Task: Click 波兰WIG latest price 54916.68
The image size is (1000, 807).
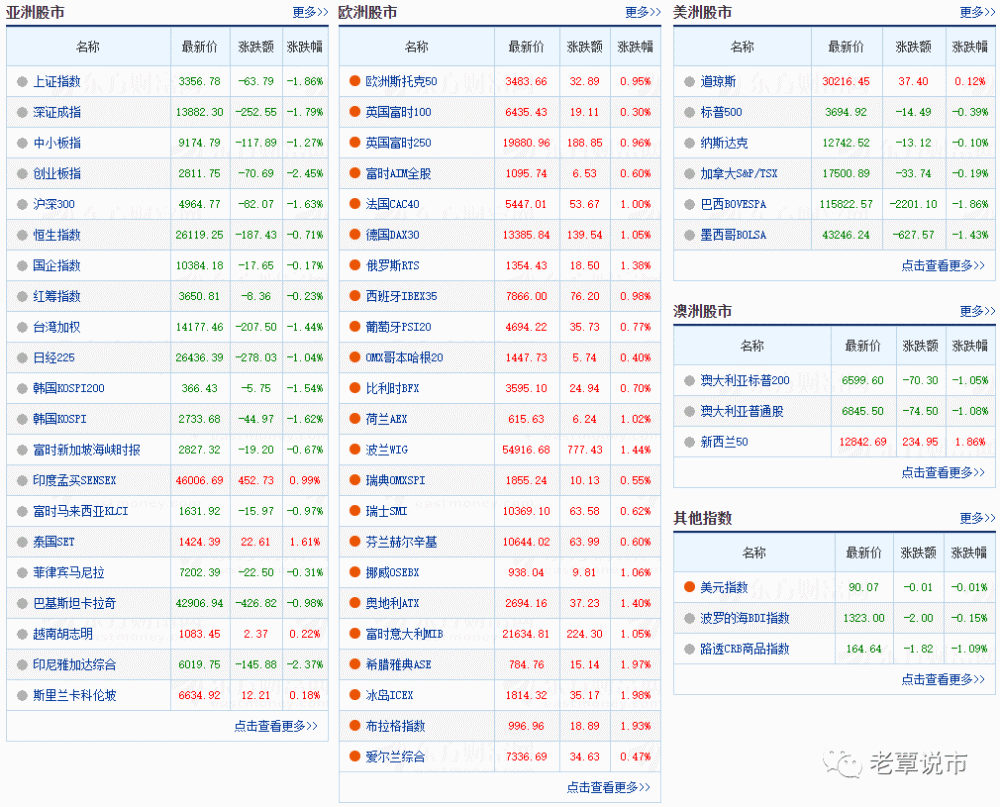Action: tap(526, 450)
